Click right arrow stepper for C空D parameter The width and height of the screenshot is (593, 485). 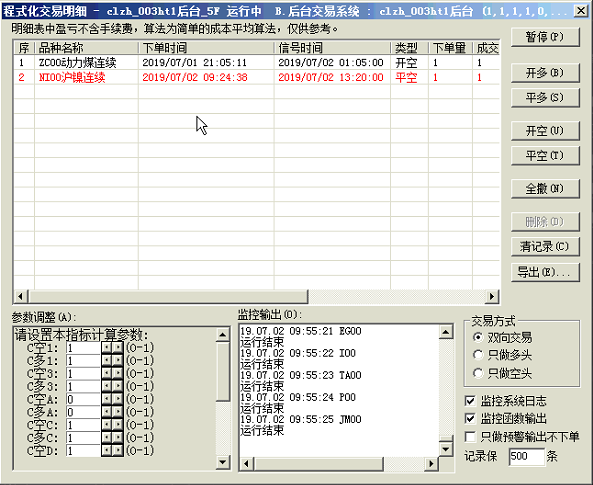tap(118, 451)
